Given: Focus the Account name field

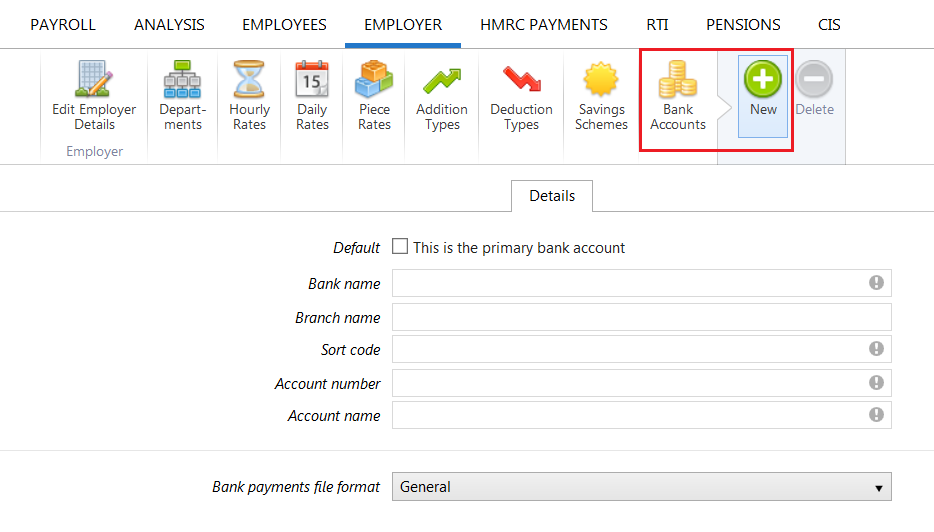Looking at the screenshot, I should (x=642, y=415).
